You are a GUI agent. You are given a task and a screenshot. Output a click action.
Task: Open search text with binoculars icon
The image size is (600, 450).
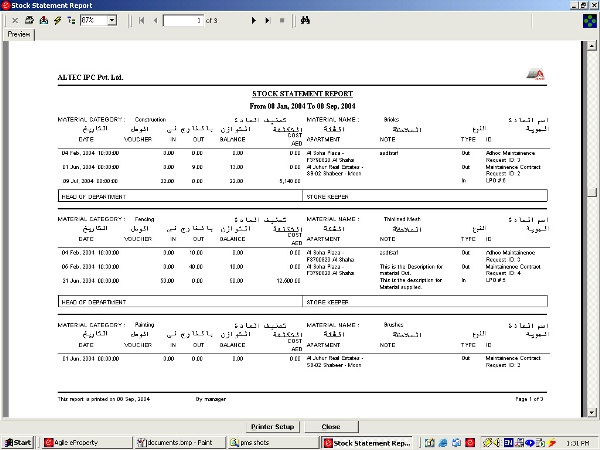[x=305, y=20]
